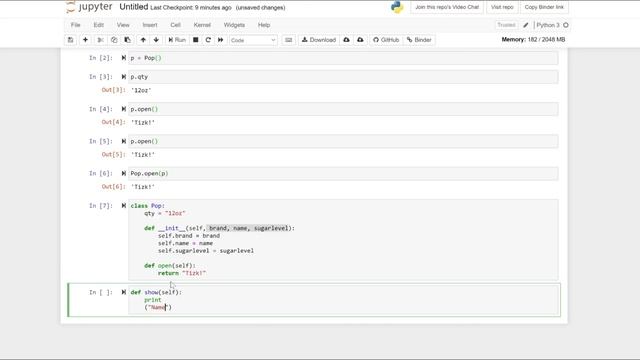The height and width of the screenshot is (360, 640).
Task: Open the View menu
Action: [x=123, y=25]
